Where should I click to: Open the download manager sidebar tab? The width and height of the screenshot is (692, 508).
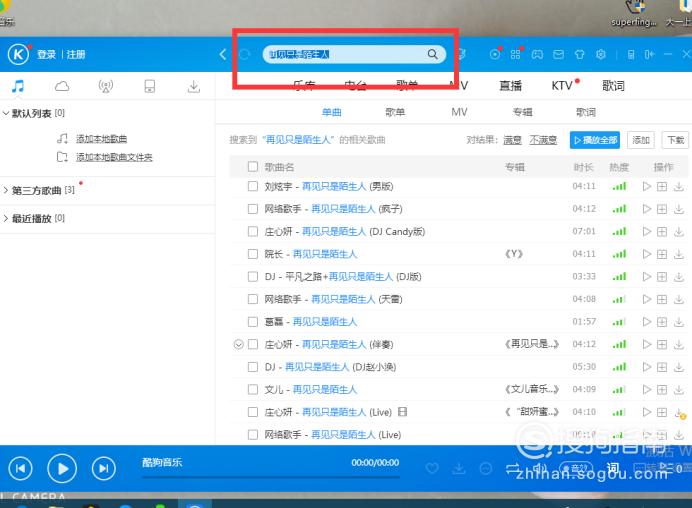pos(193,86)
